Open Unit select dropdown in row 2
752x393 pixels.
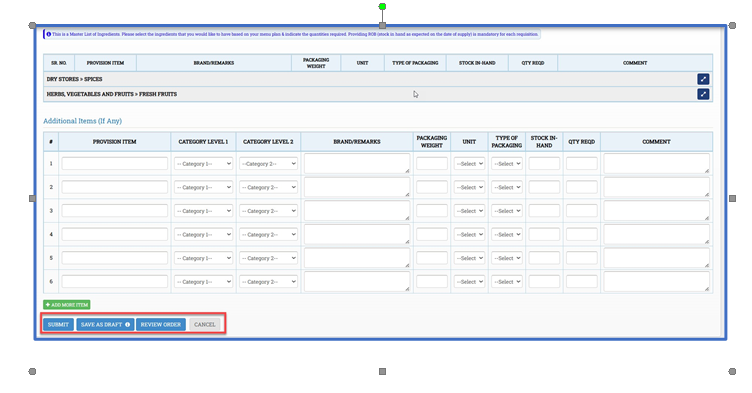click(x=469, y=188)
